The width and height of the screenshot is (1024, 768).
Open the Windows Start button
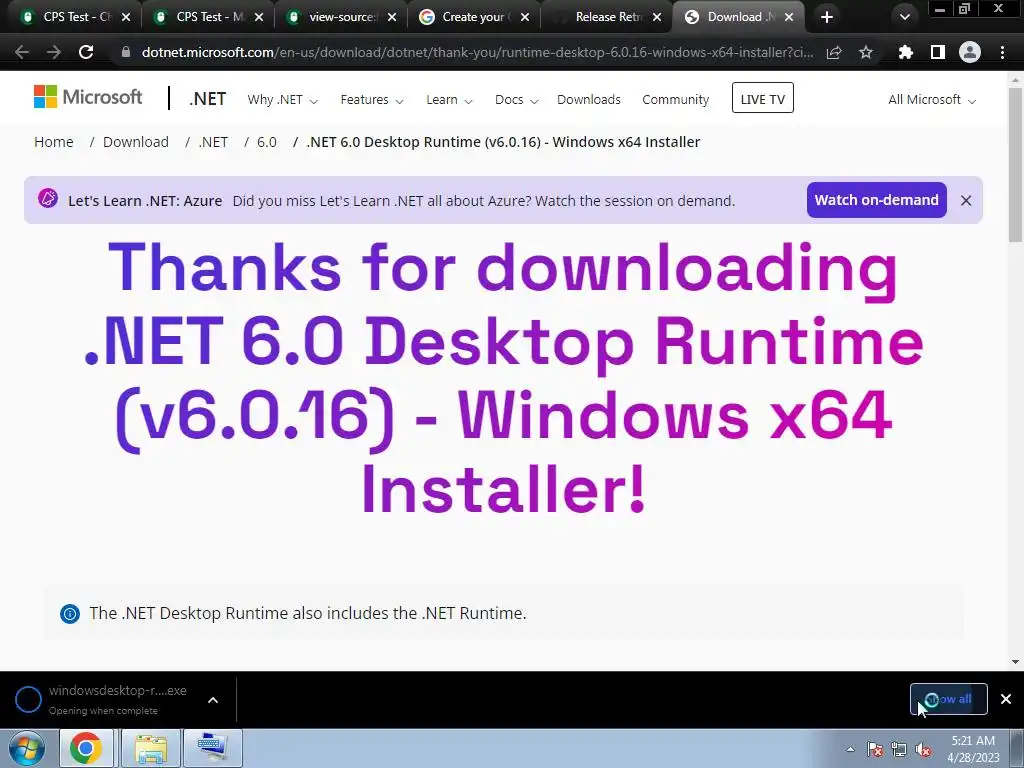click(x=25, y=748)
